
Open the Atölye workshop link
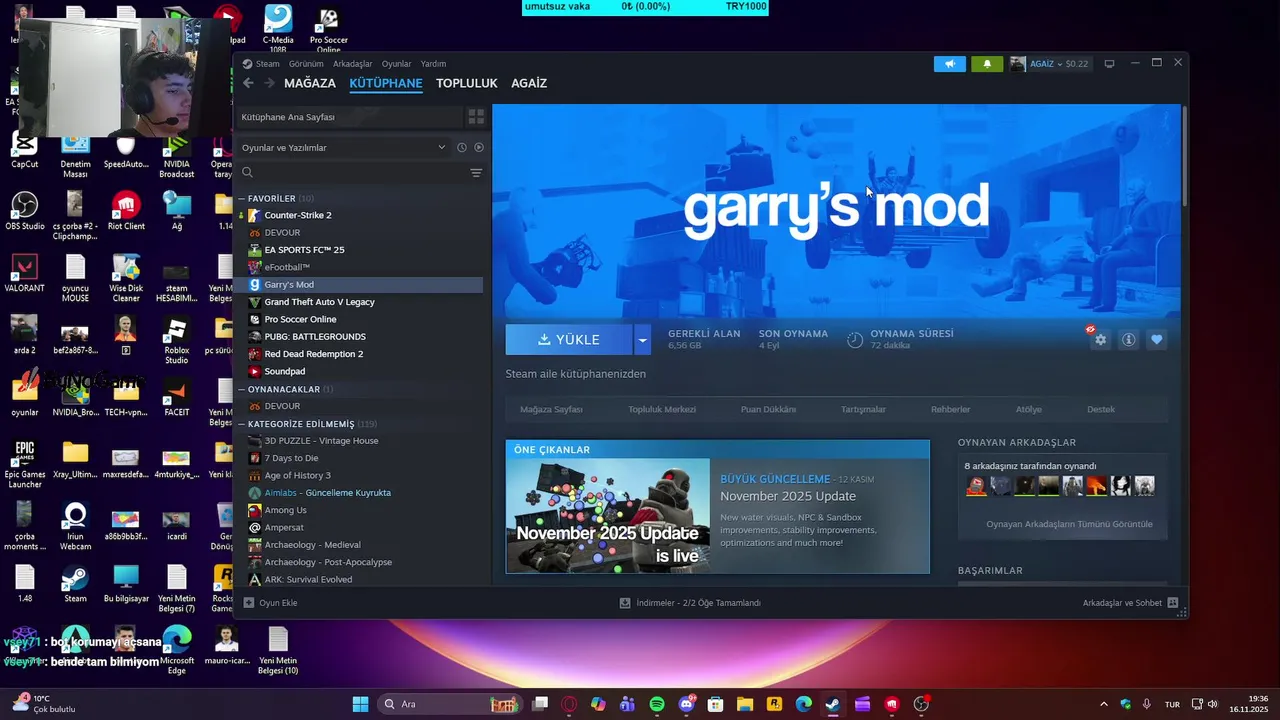(1029, 409)
